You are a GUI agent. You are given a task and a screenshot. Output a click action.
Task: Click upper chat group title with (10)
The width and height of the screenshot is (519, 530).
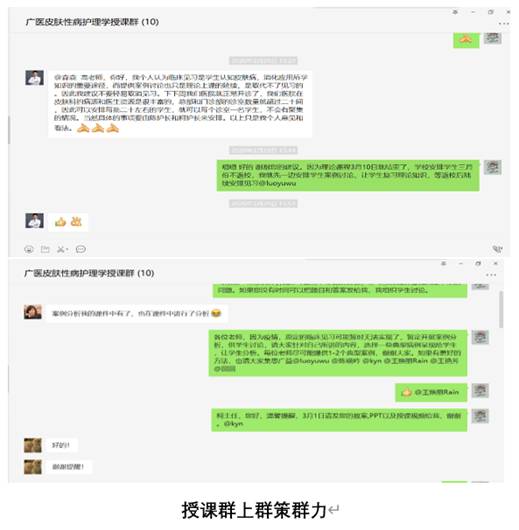click(x=92, y=22)
